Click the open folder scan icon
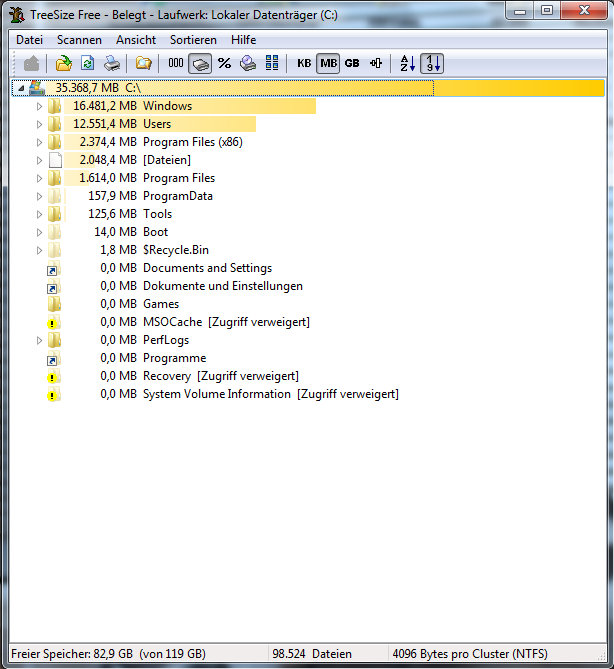Image resolution: width=614 pixels, height=669 pixels. pos(64,64)
